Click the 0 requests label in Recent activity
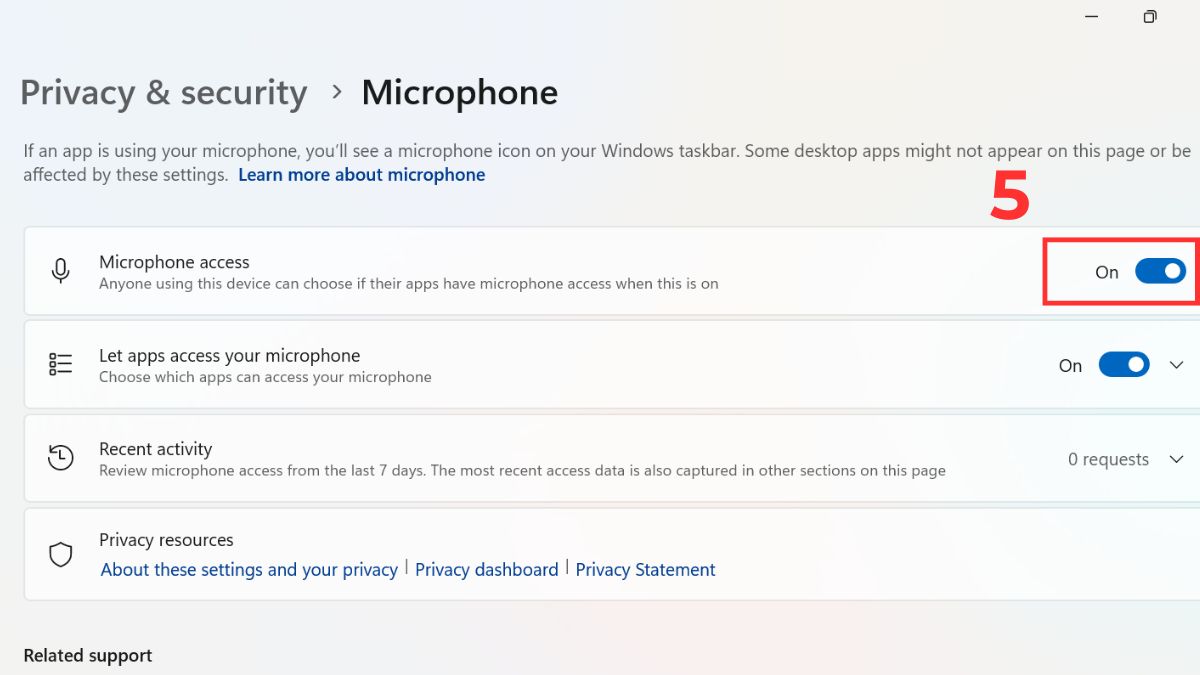1200x675 pixels. (x=1107, y=459)
